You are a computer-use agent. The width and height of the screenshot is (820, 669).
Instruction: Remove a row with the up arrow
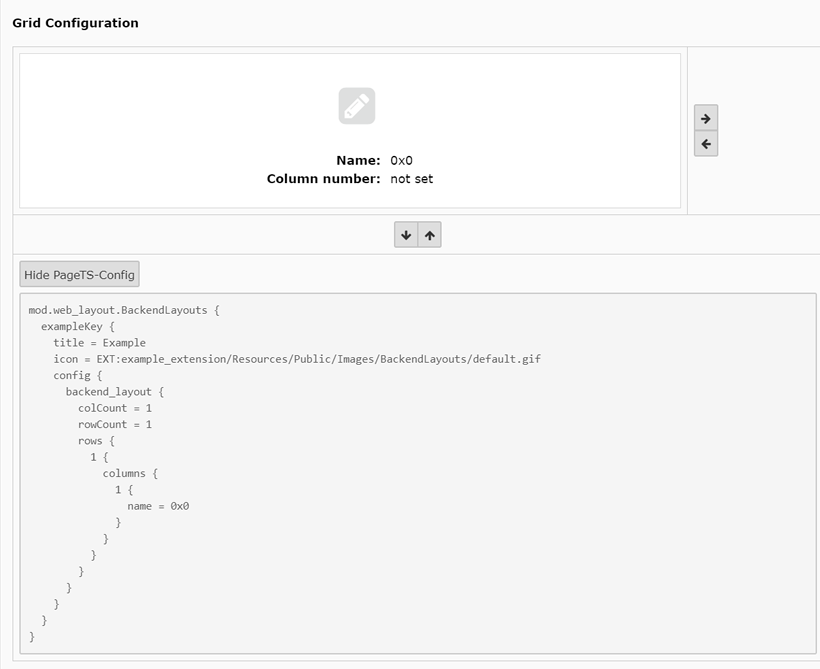click(430, 235)
